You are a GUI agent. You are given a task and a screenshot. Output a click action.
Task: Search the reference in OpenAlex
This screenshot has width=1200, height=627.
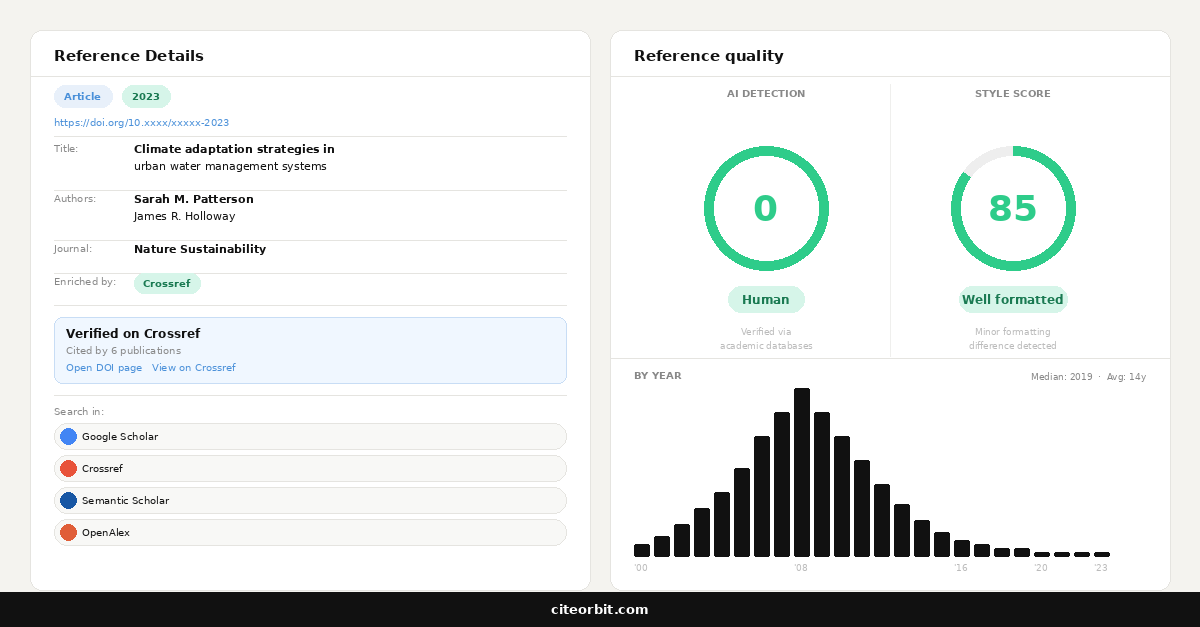pyautogui.click(x=310, y=532)
